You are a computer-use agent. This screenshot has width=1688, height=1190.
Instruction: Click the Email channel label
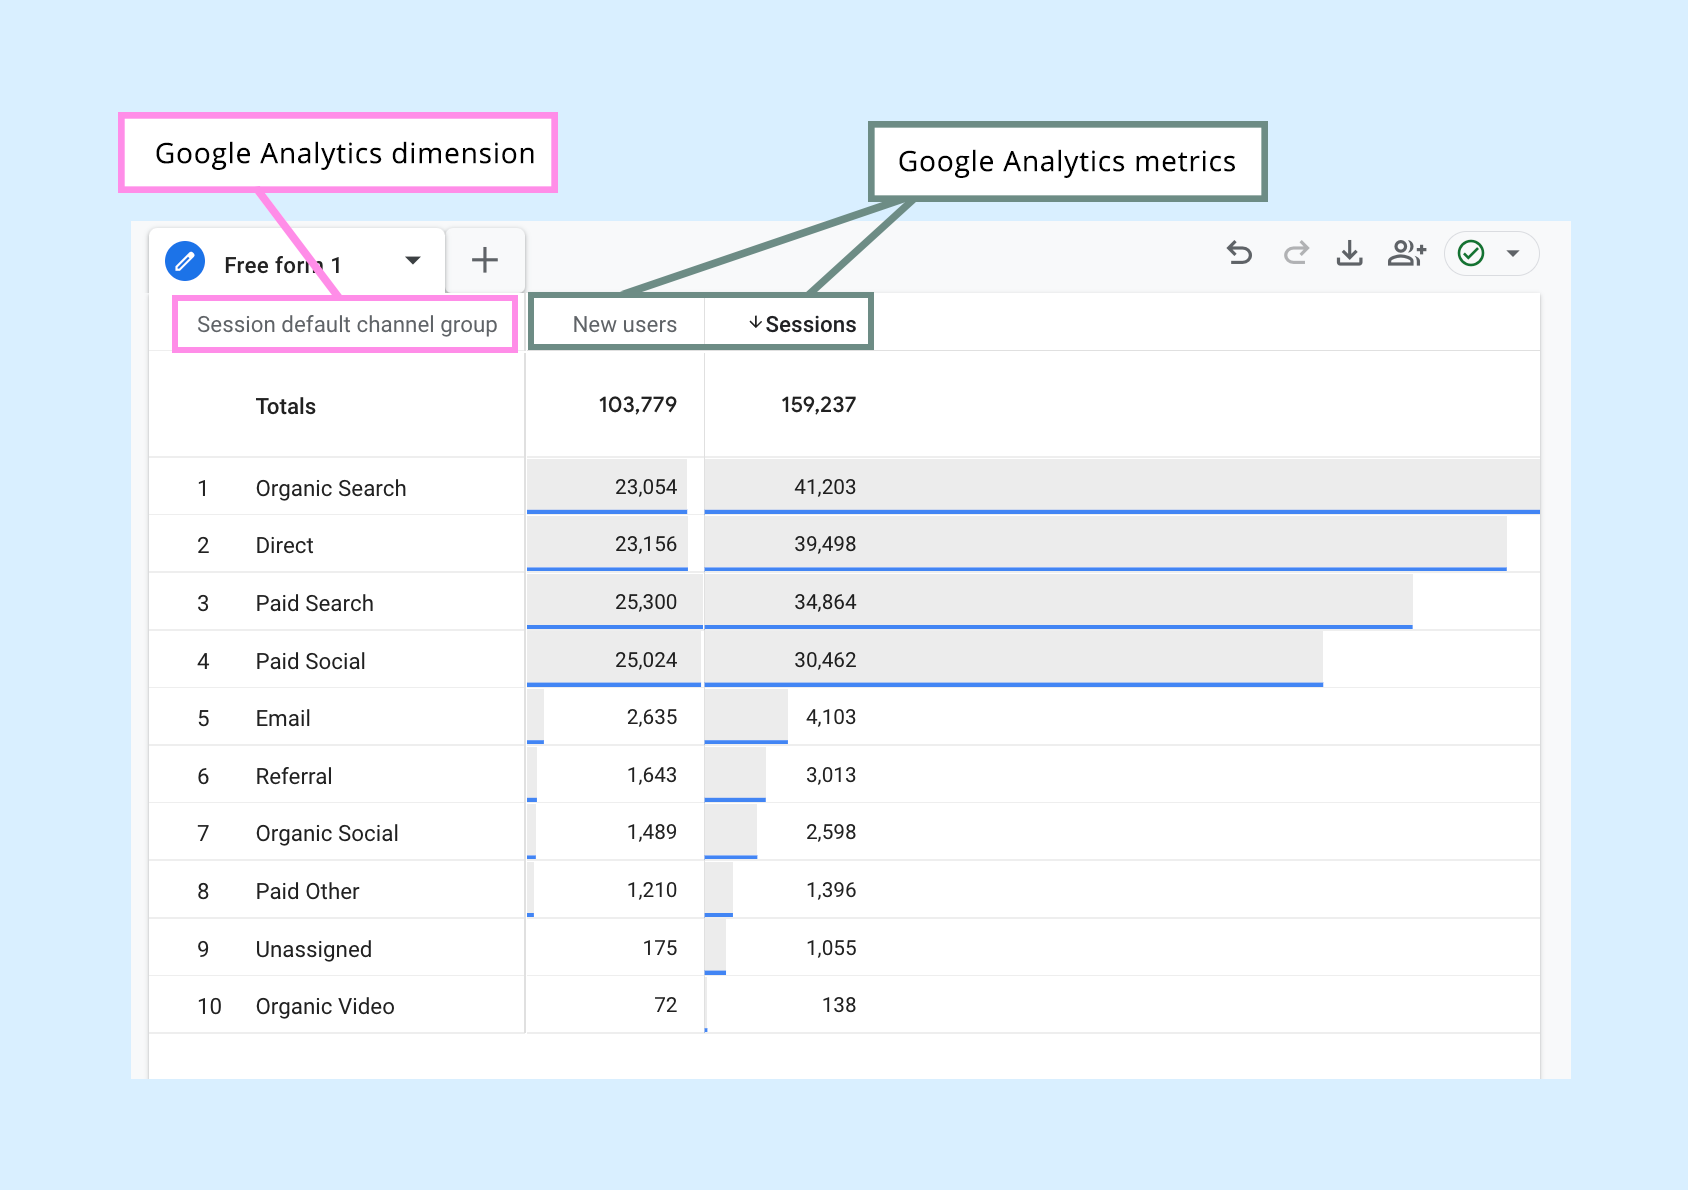(x=282, y=717)
